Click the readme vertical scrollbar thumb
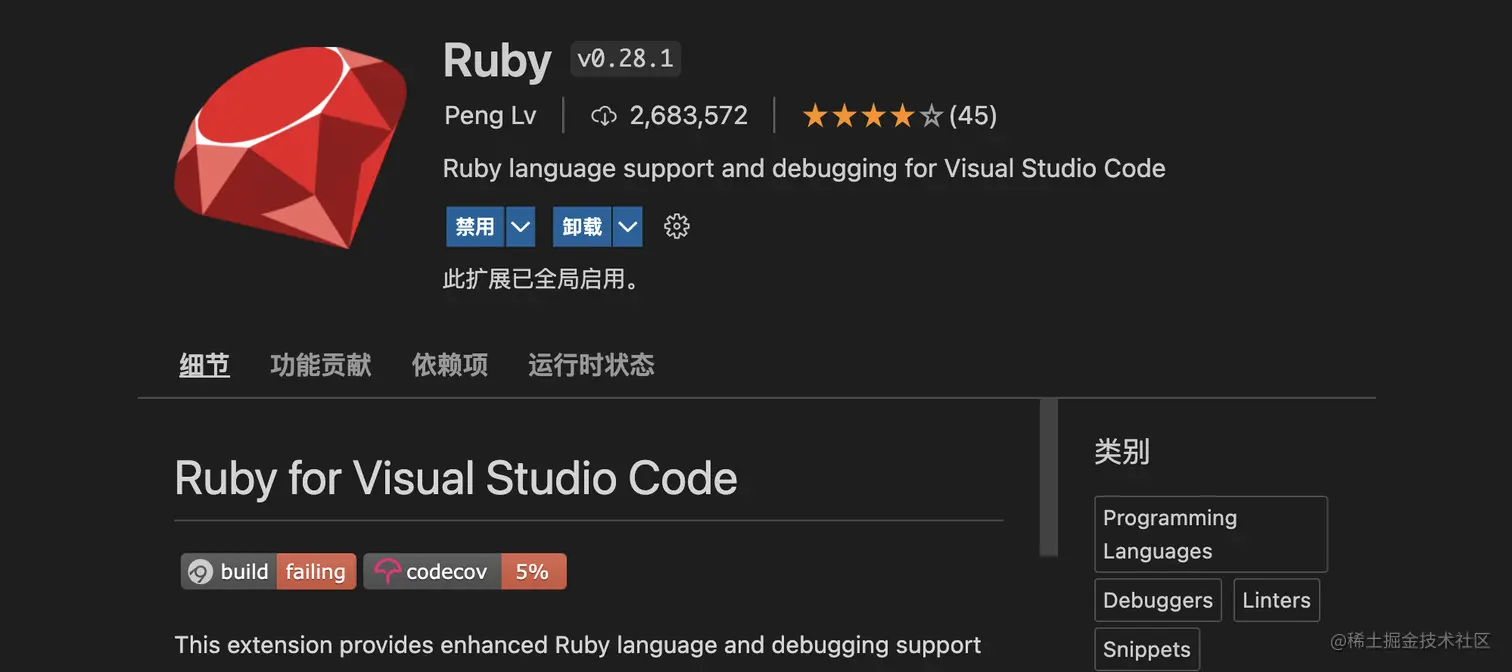 [1049, 477]
